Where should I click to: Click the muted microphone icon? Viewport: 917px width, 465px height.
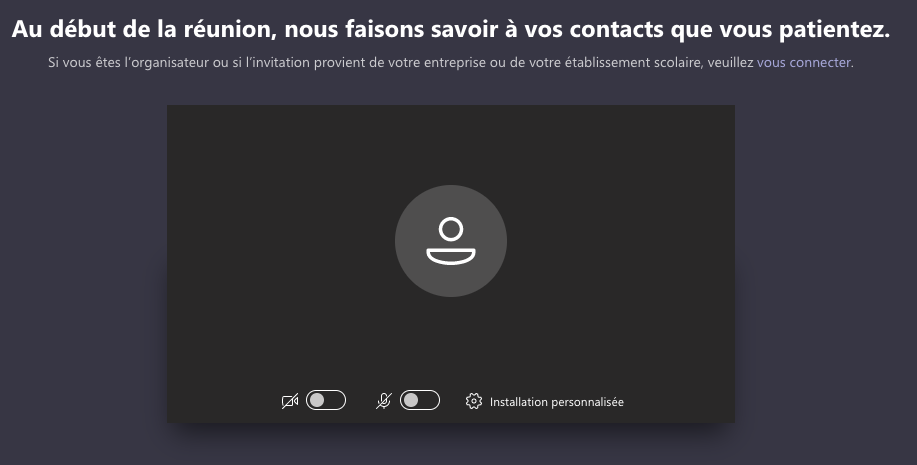(384, 401)
